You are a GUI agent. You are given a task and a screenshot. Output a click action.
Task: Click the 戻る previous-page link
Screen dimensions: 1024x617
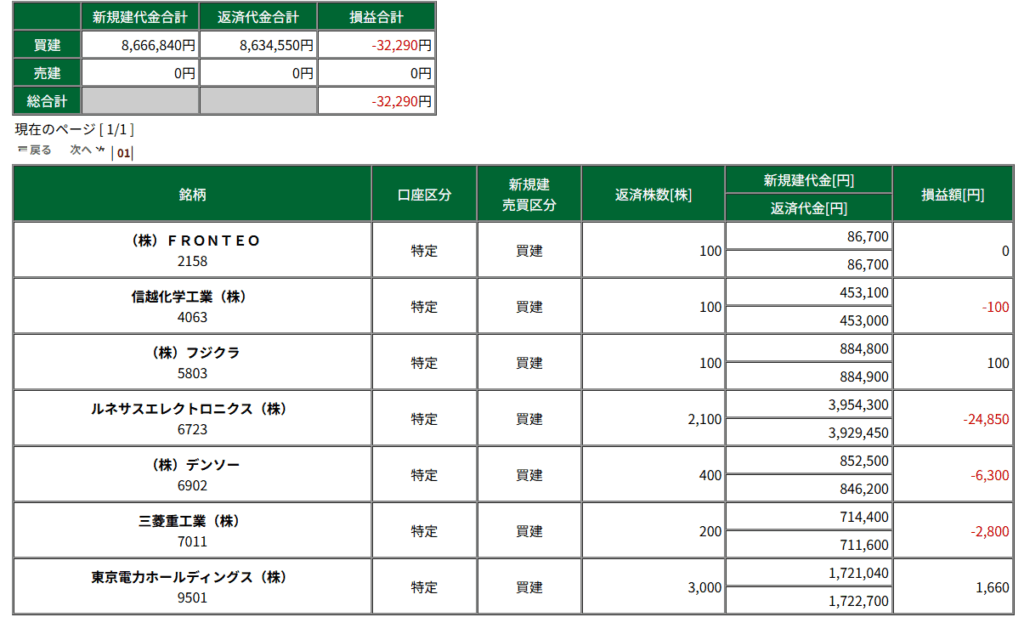pyautogui.click(x=34, y=150)
